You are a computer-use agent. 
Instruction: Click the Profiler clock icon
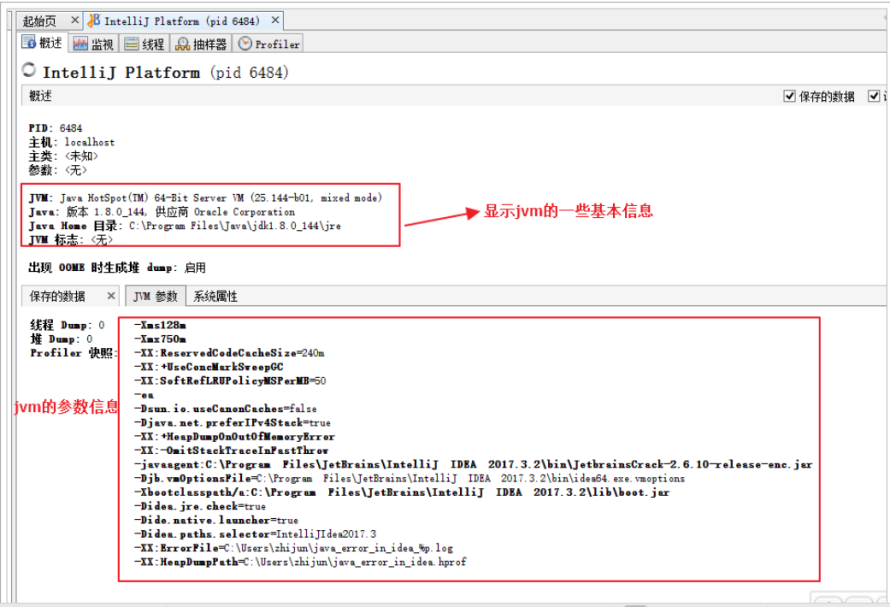[x=245, y=44]
